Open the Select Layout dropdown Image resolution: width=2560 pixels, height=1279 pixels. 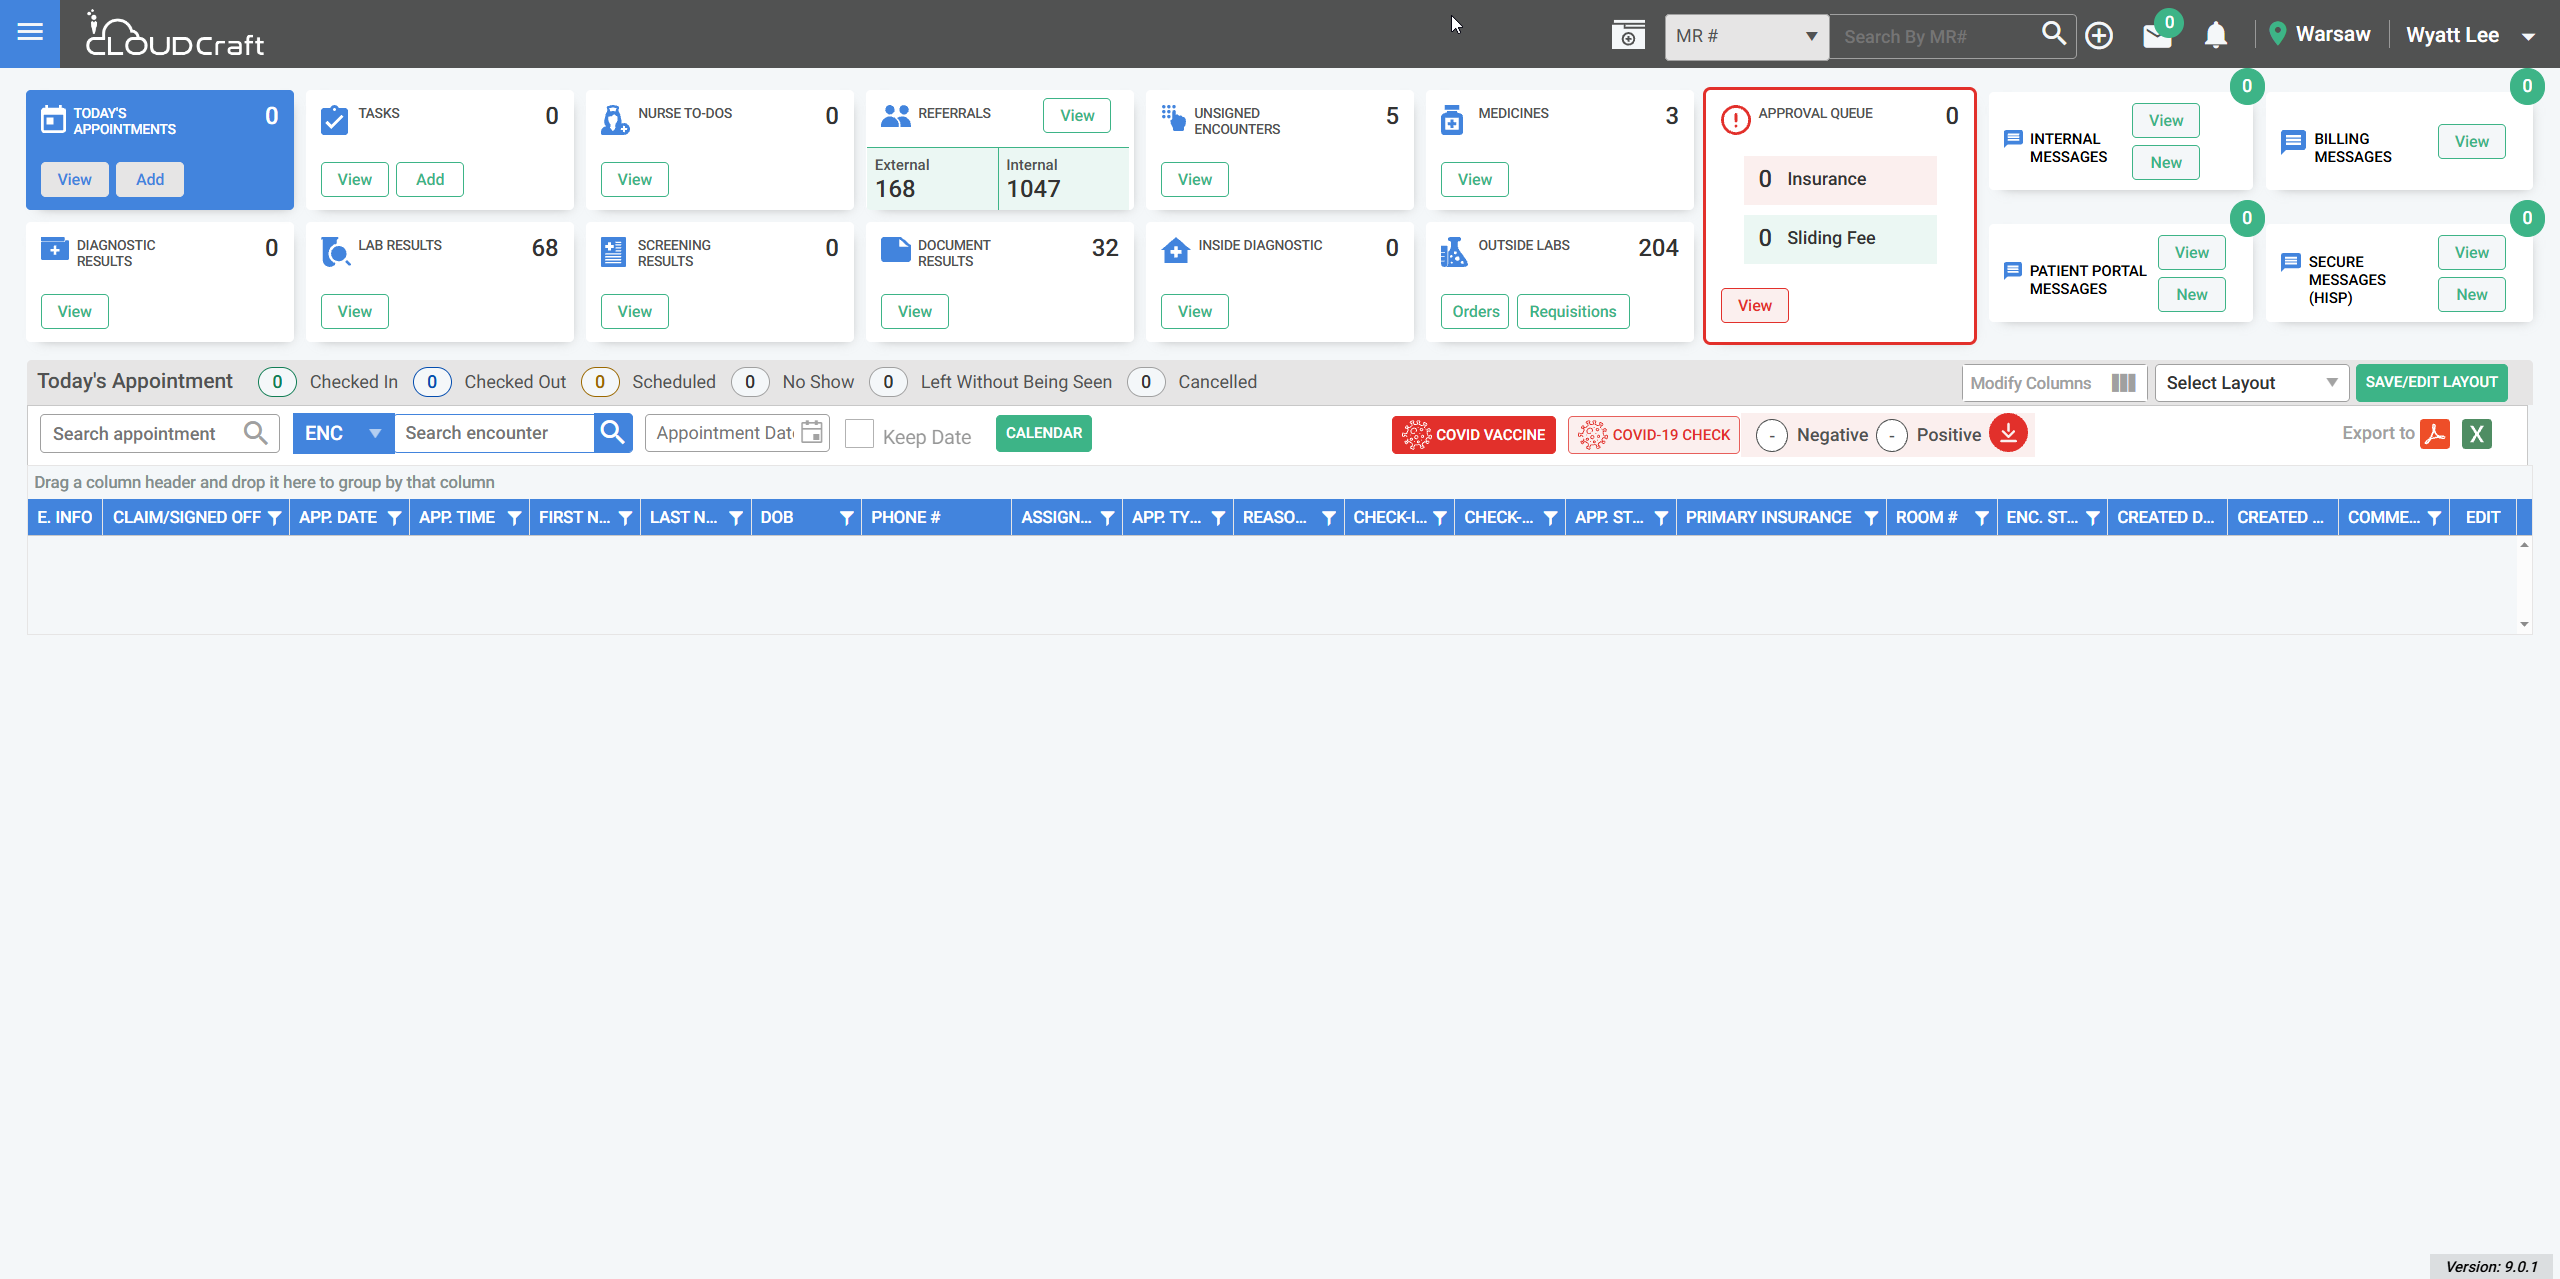(2251, 383)
